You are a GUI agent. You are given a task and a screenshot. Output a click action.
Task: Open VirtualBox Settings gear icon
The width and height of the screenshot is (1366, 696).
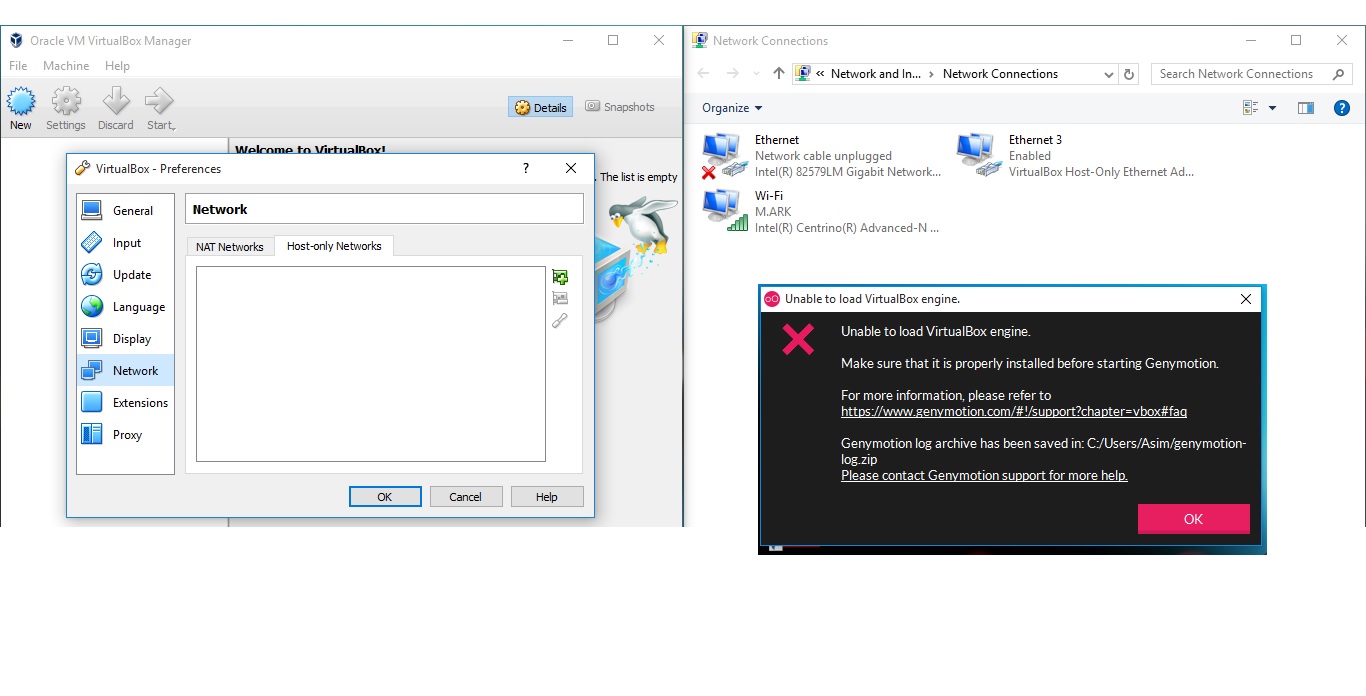click(x=66, y=101)
